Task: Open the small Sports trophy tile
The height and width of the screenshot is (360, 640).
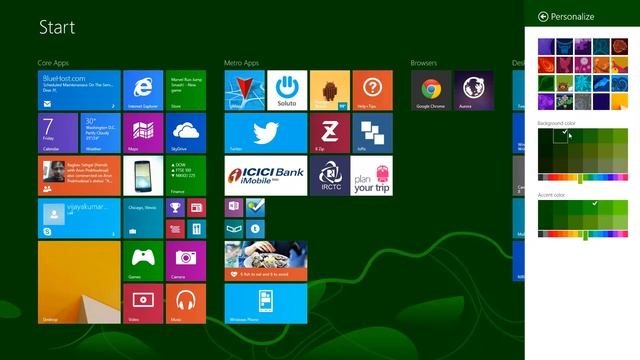Action: point(175,208)
